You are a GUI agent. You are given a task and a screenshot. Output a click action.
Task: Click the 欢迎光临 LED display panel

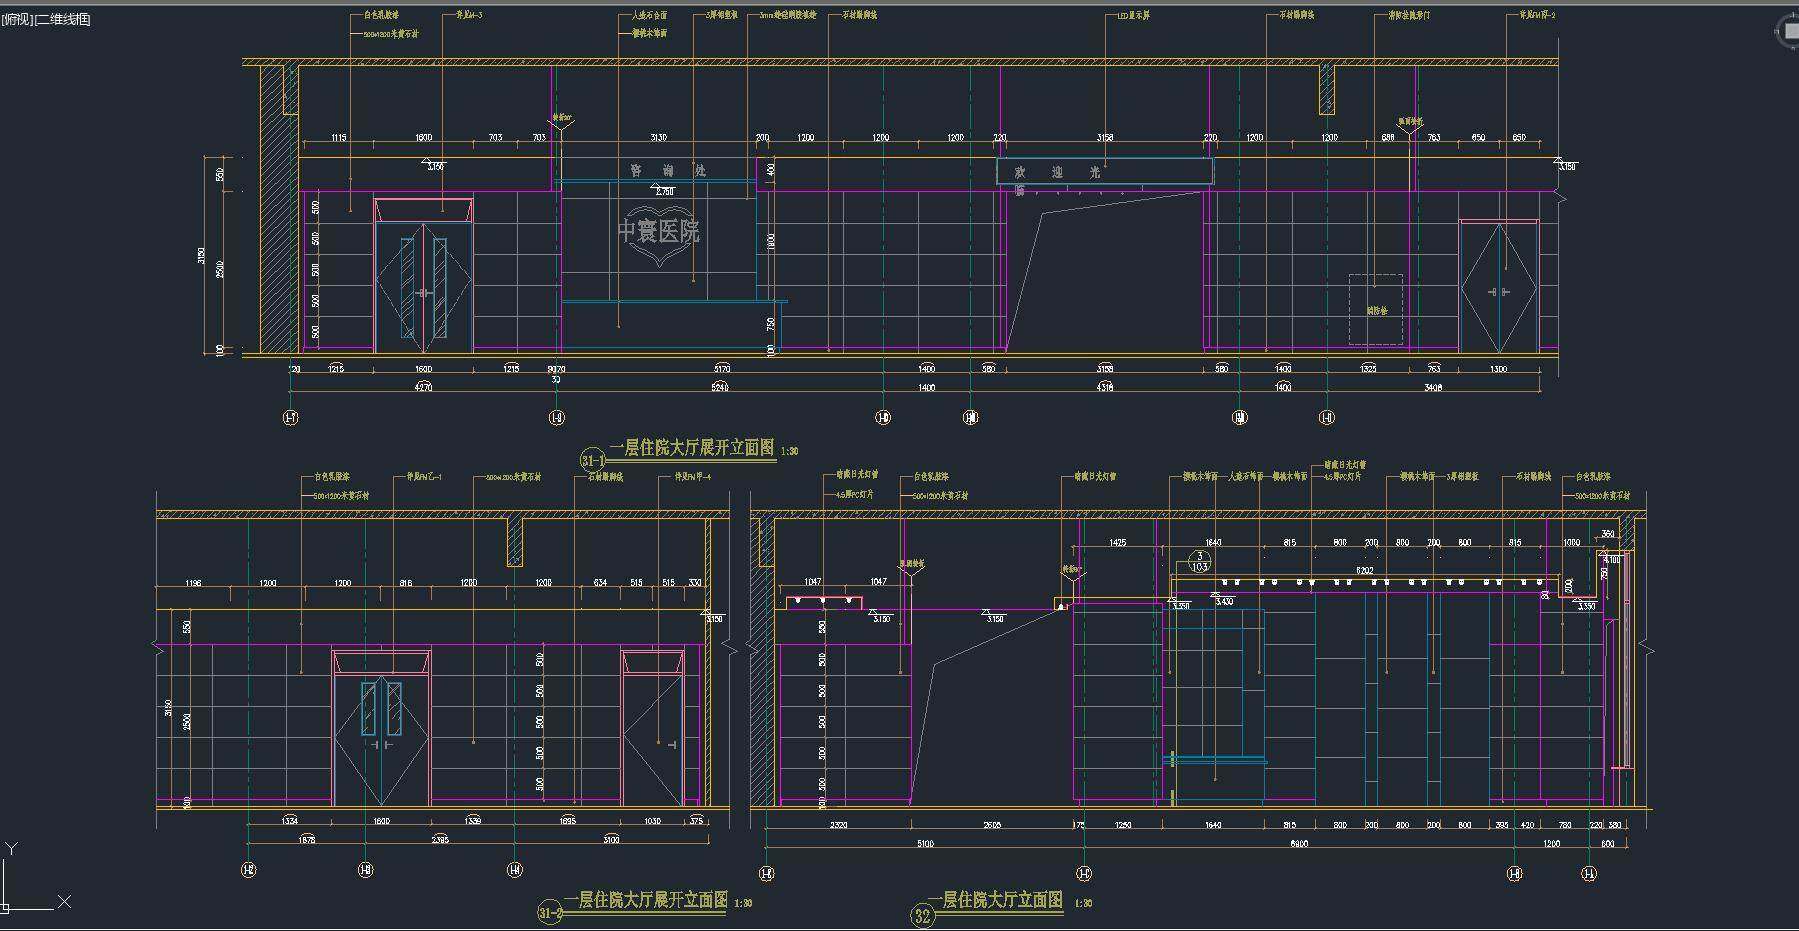click(1104, 171)
